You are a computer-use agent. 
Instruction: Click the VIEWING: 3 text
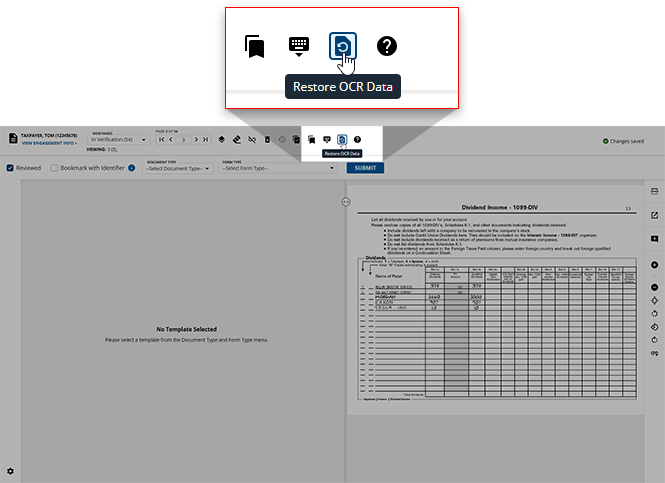click(x=102, y=149)
